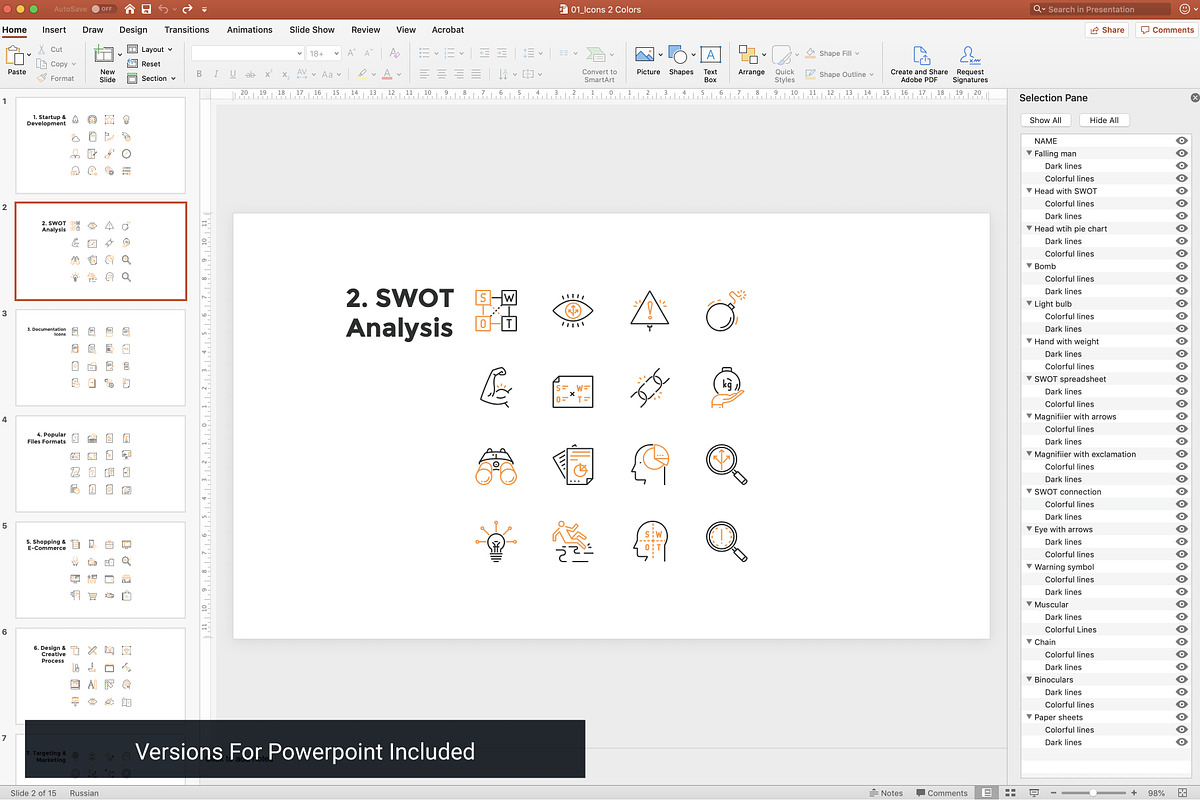The height and width of the screenshot is (800, 1200).
Task: Open the Section dropdown
Action: [x=152, y=78]
